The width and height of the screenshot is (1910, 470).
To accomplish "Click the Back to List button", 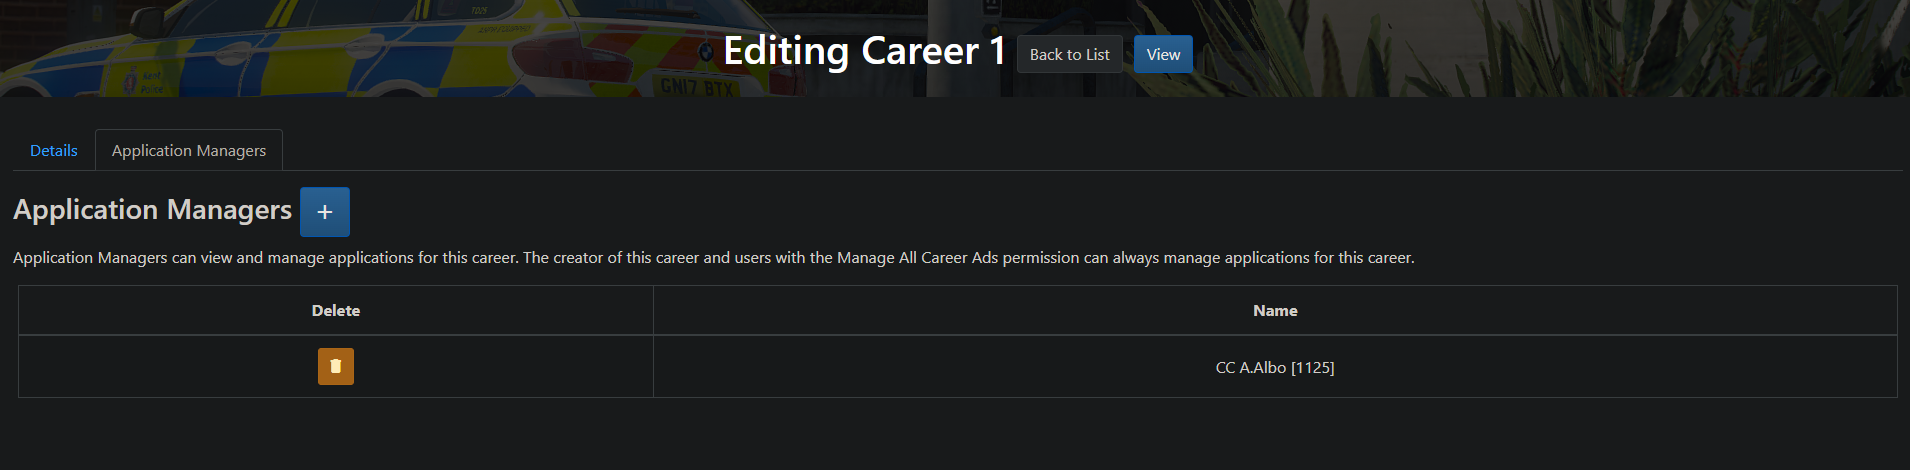I will (x=1069, y=55).
